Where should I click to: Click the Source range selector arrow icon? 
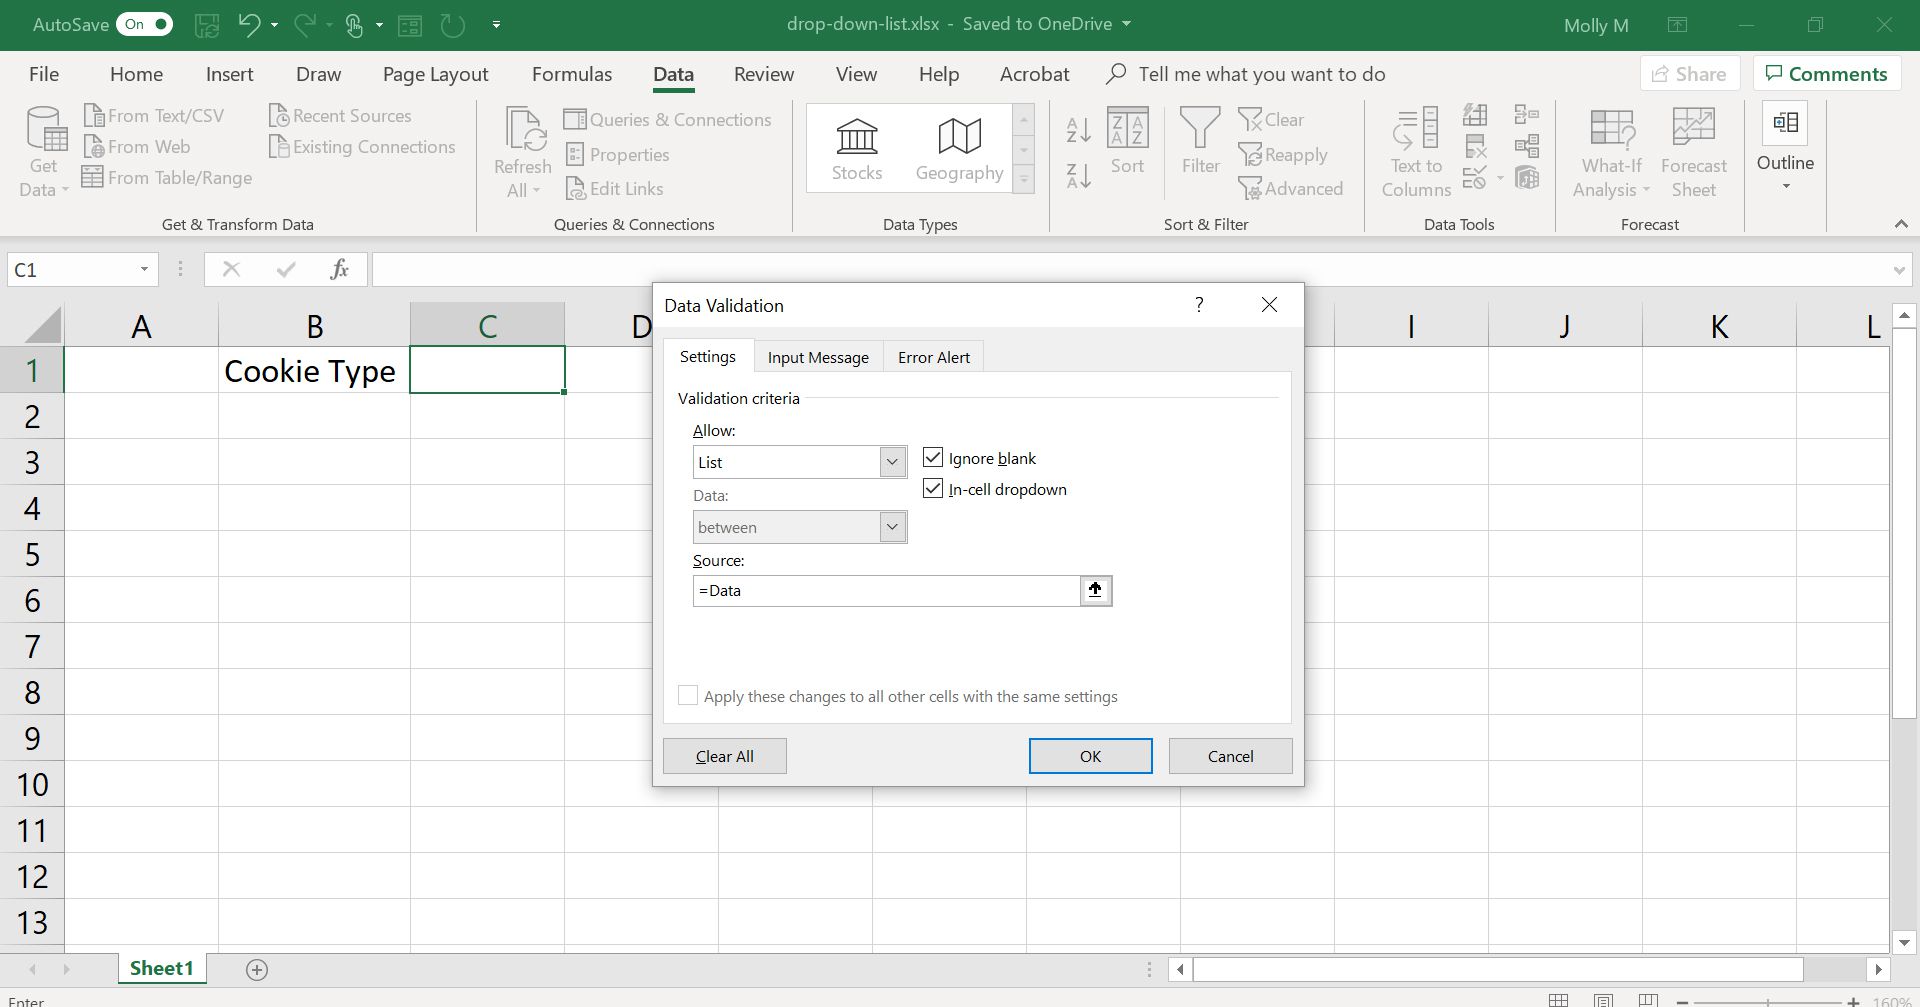point(1095,590)
